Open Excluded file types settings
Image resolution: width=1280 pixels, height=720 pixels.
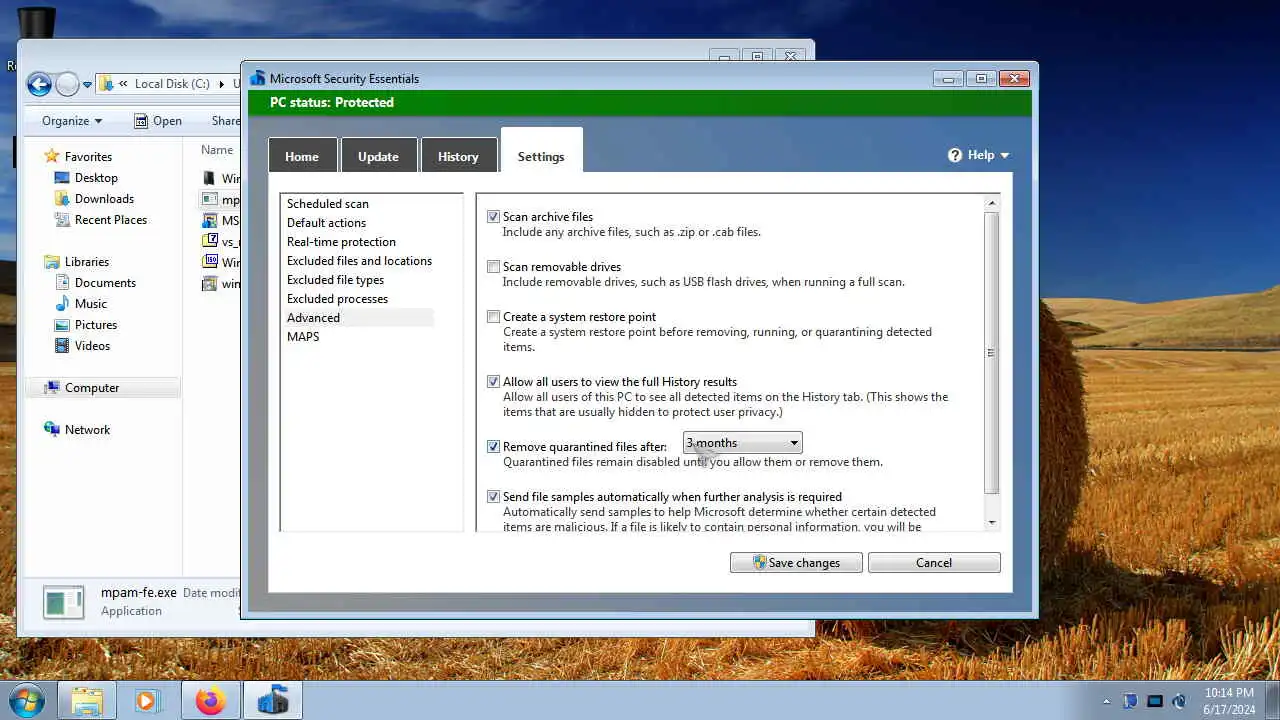pos(335,280)
